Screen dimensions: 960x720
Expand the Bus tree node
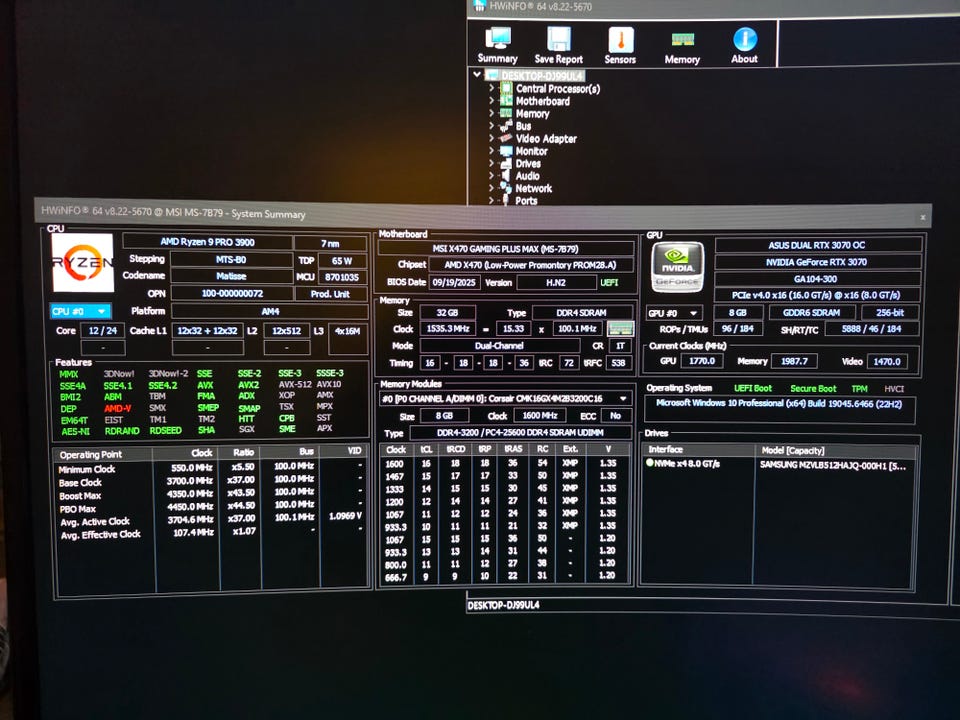[491, 126]
